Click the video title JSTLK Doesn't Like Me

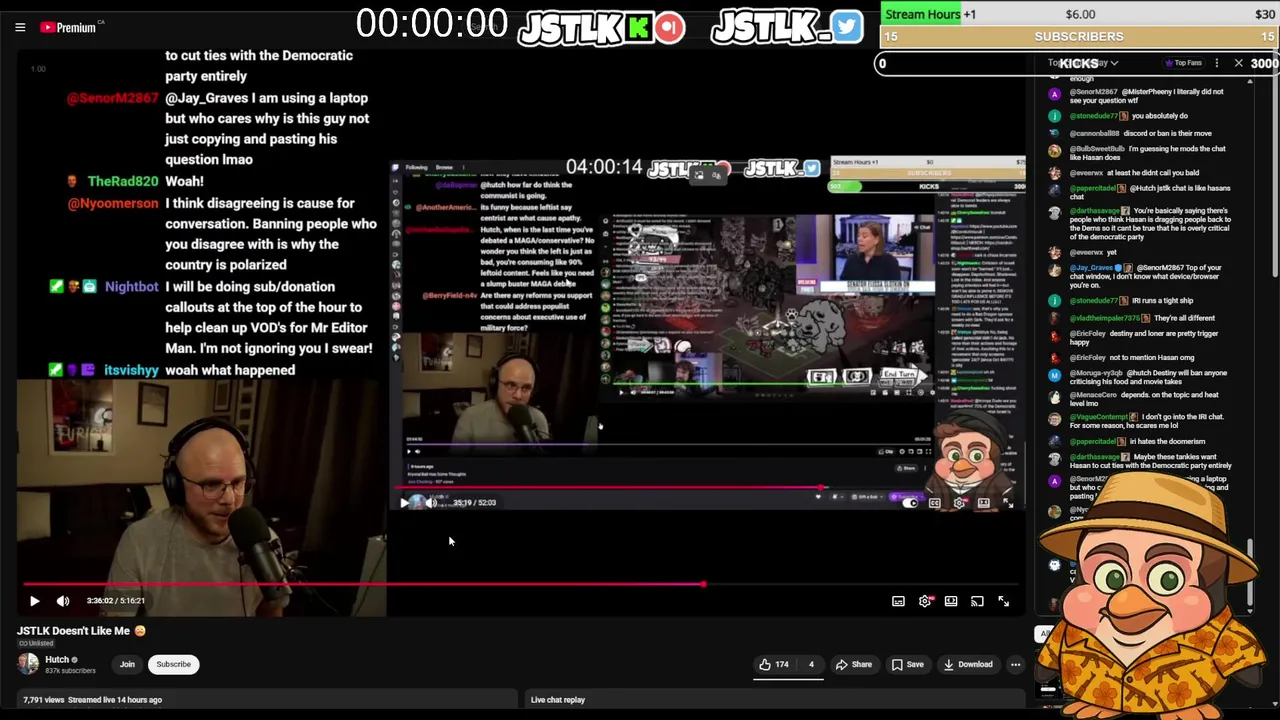tap(74, 631)
